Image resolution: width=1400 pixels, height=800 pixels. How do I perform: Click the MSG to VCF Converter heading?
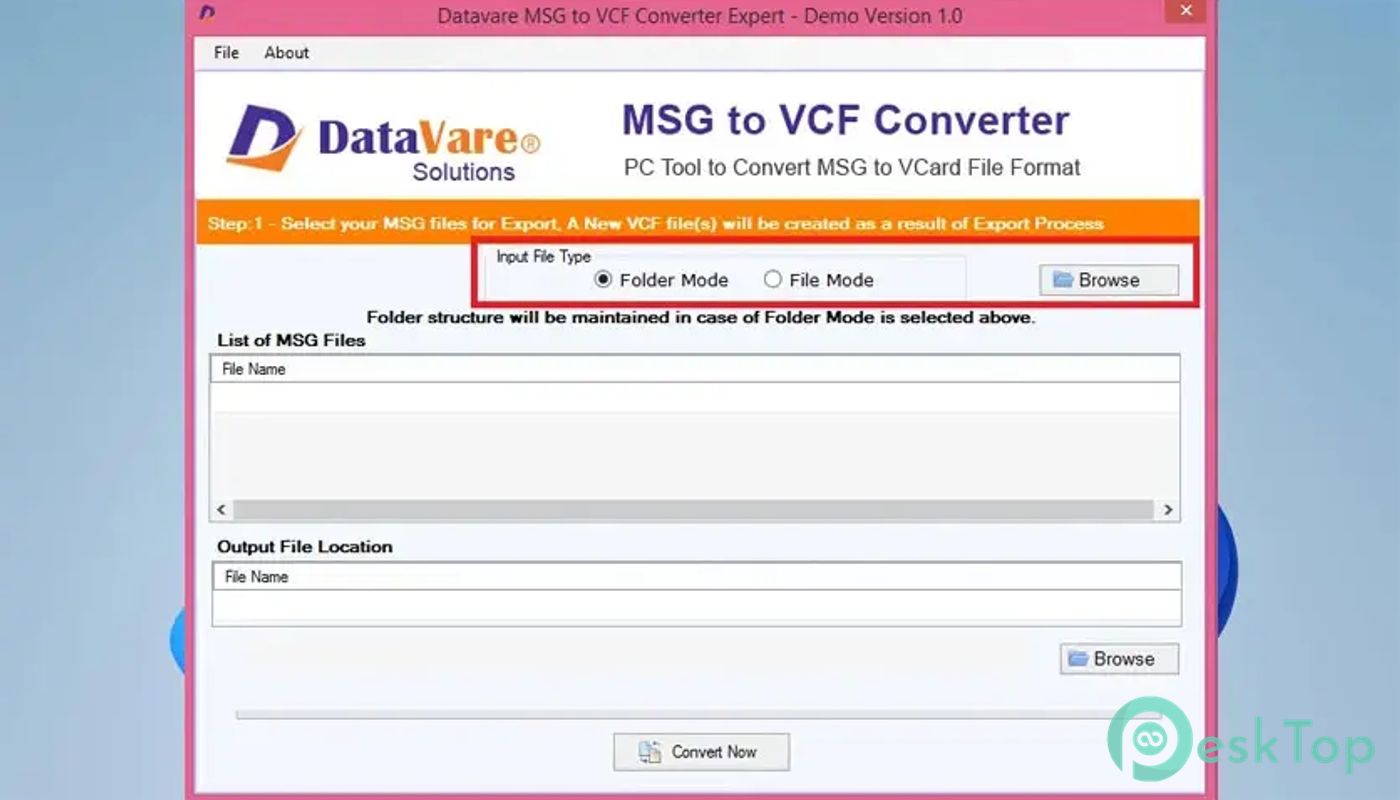point(845,121)
